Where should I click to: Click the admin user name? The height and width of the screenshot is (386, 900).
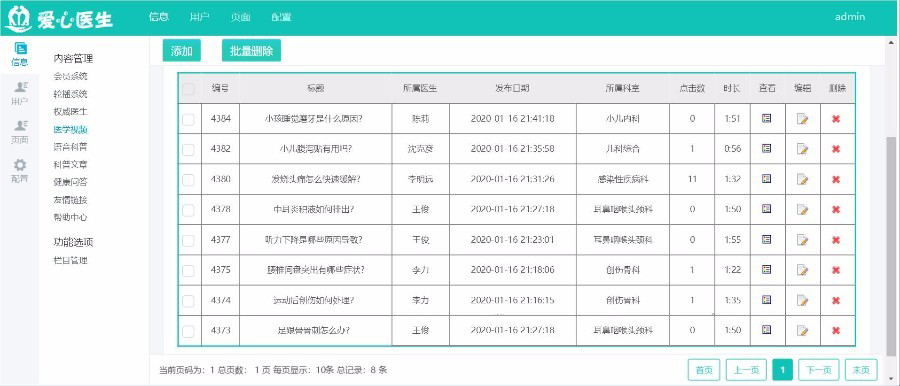point(849,17)
